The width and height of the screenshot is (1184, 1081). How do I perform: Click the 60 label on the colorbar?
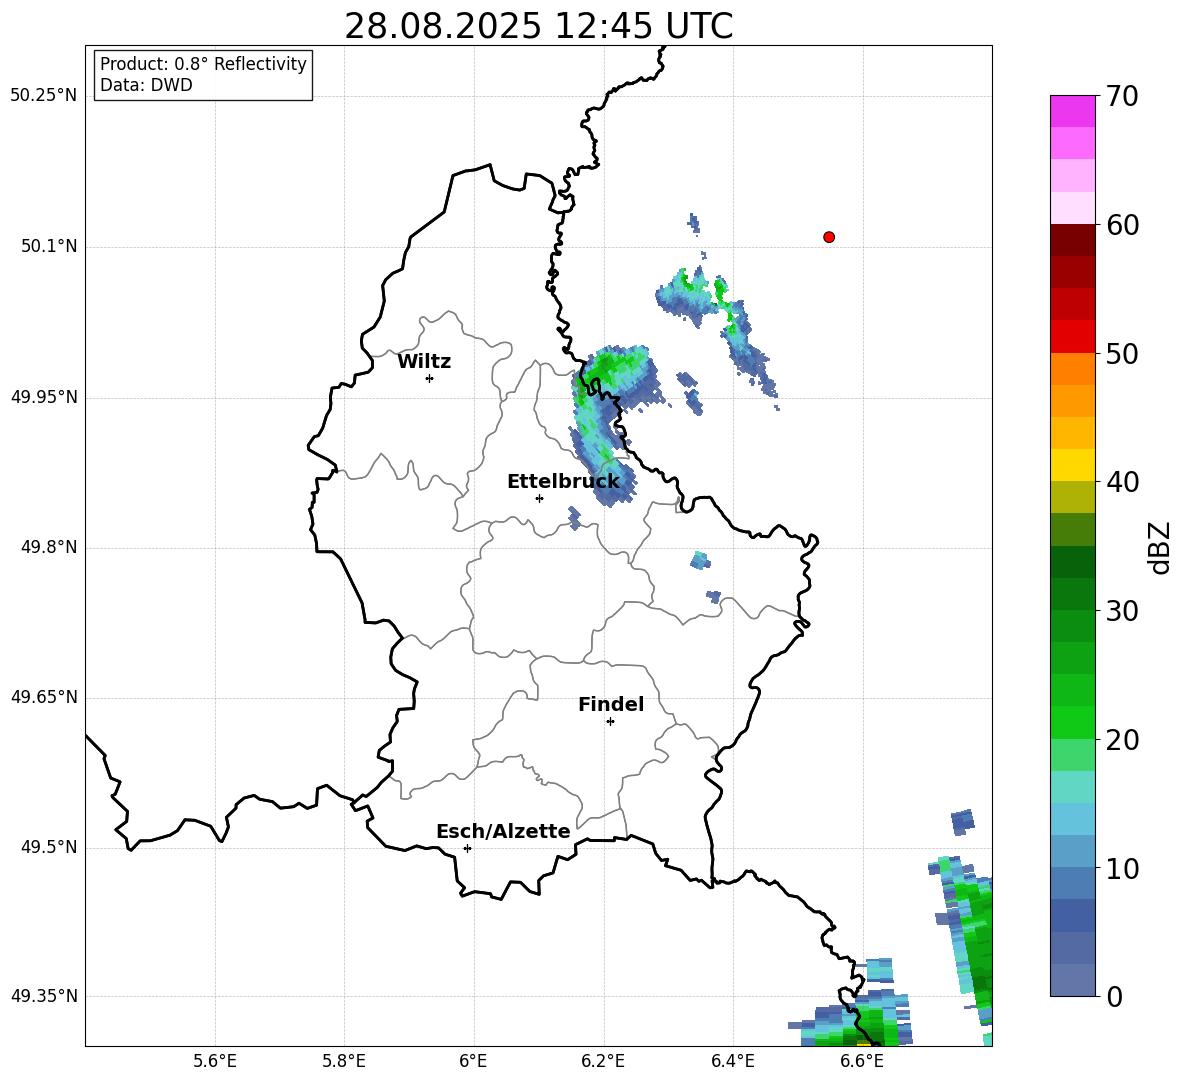point(1121,225)
